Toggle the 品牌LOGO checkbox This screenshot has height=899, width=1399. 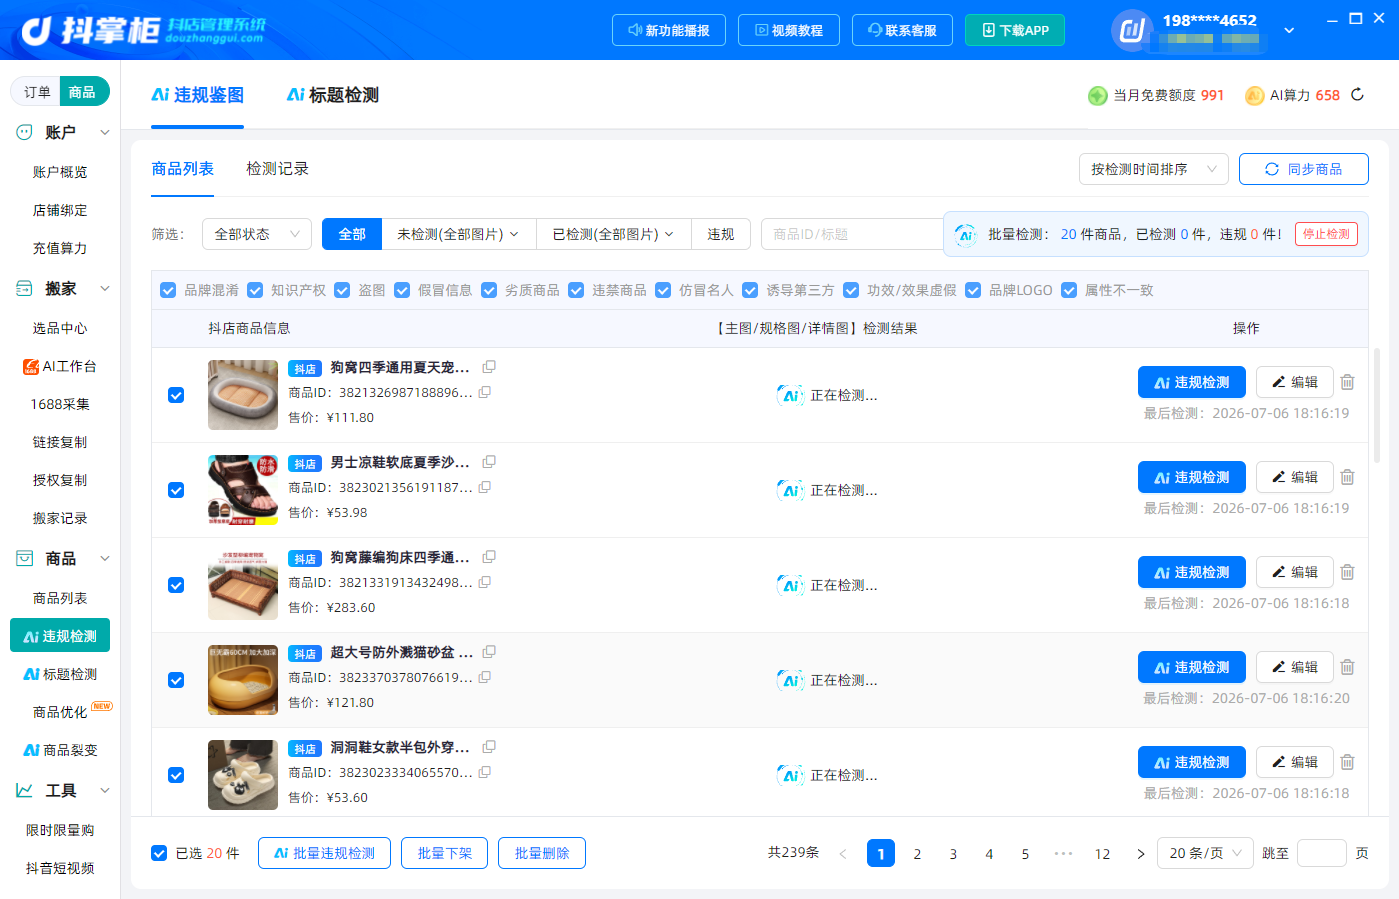coord(973,290)
